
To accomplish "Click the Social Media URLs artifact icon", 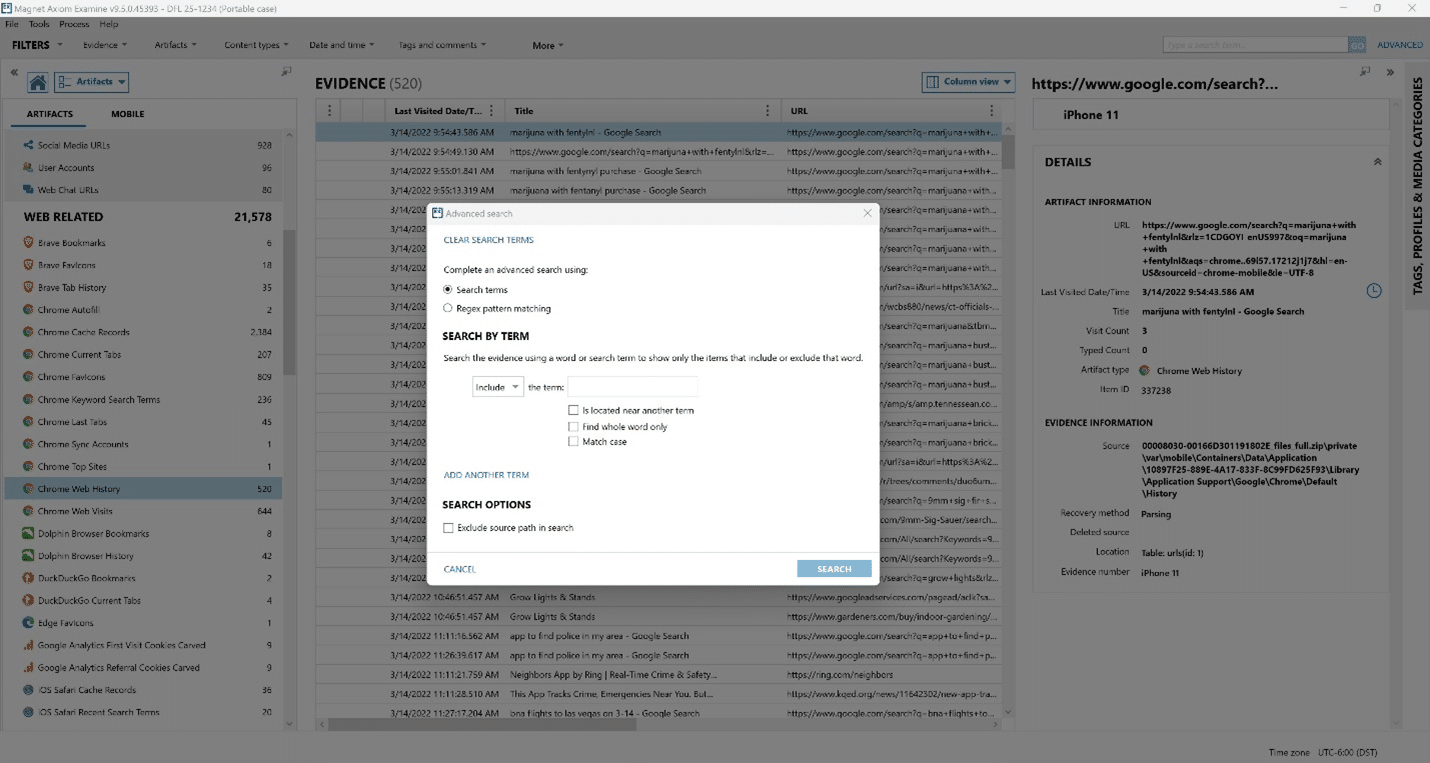I will point(26,144).
